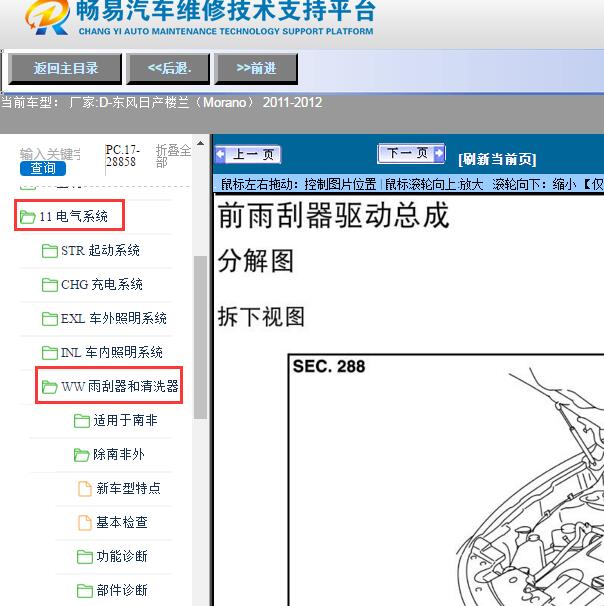Screen dimensions: 604x606
Task: Click folder icon beside INL 车内照明系统
Action: pyautogui.click(x=49, y=353)
